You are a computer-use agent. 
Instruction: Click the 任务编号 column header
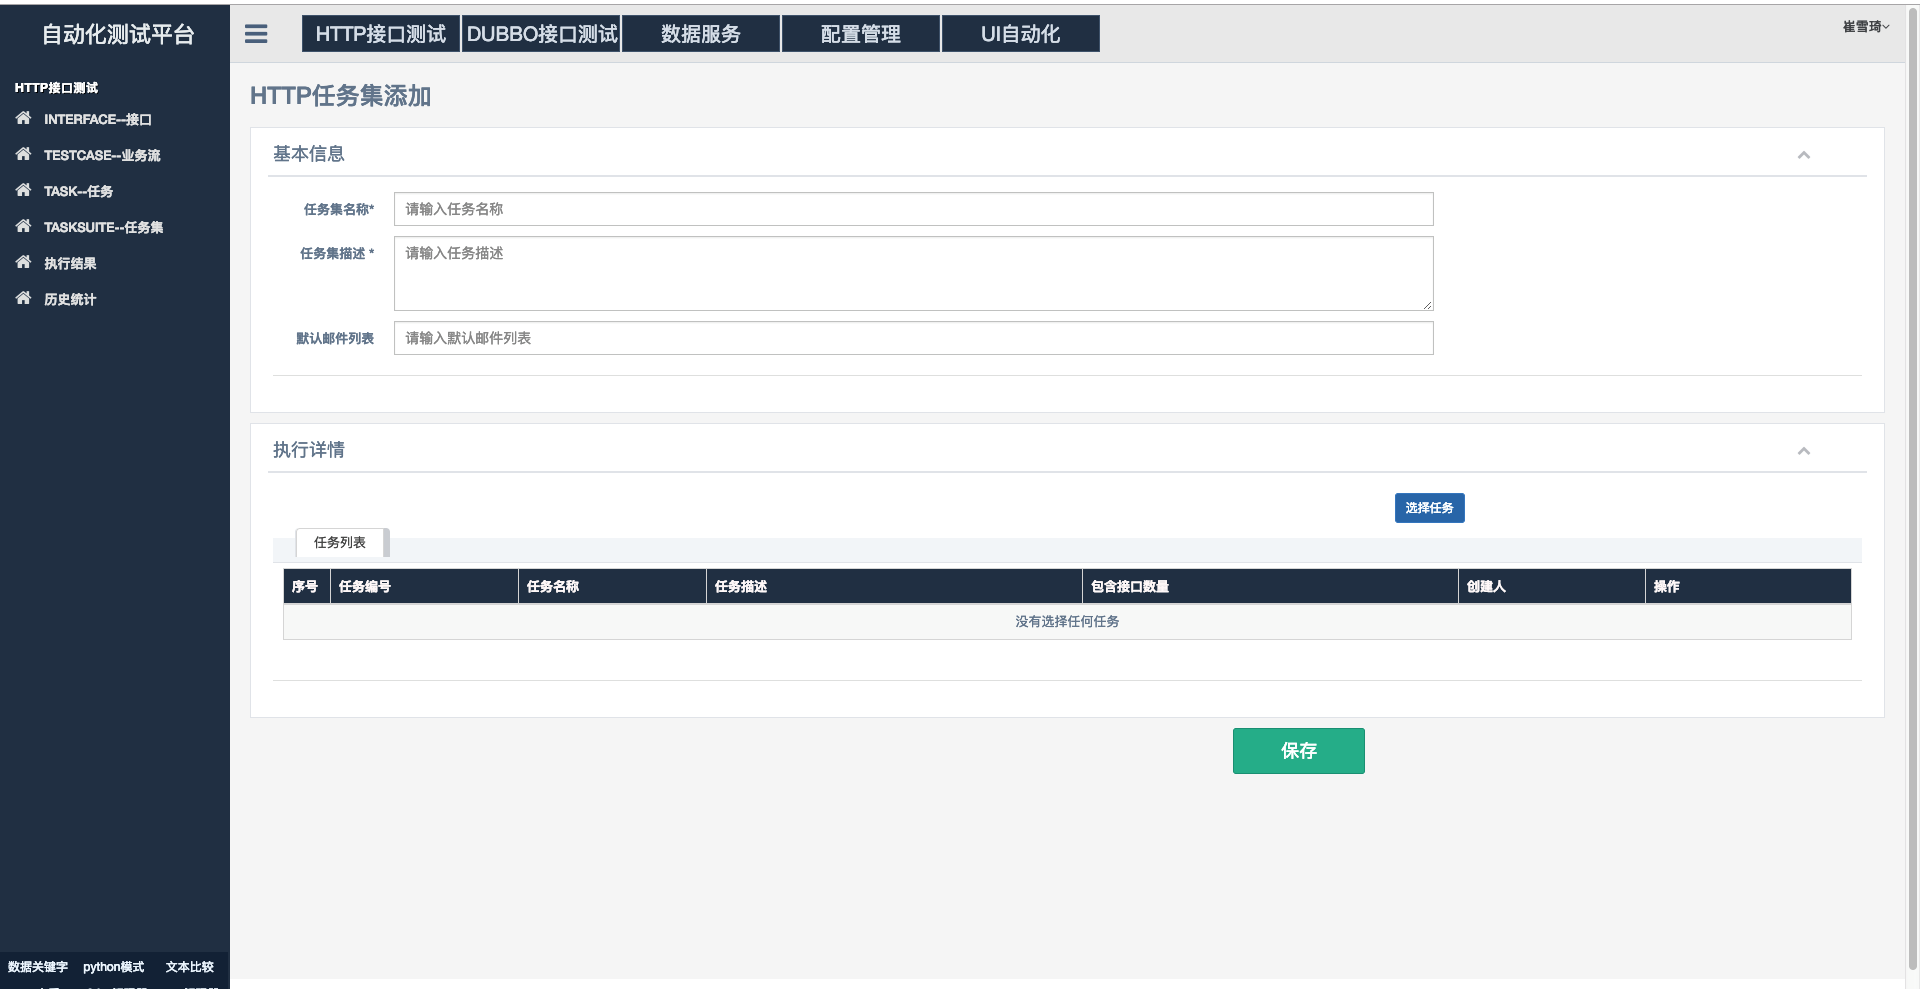tap(424, 586)
